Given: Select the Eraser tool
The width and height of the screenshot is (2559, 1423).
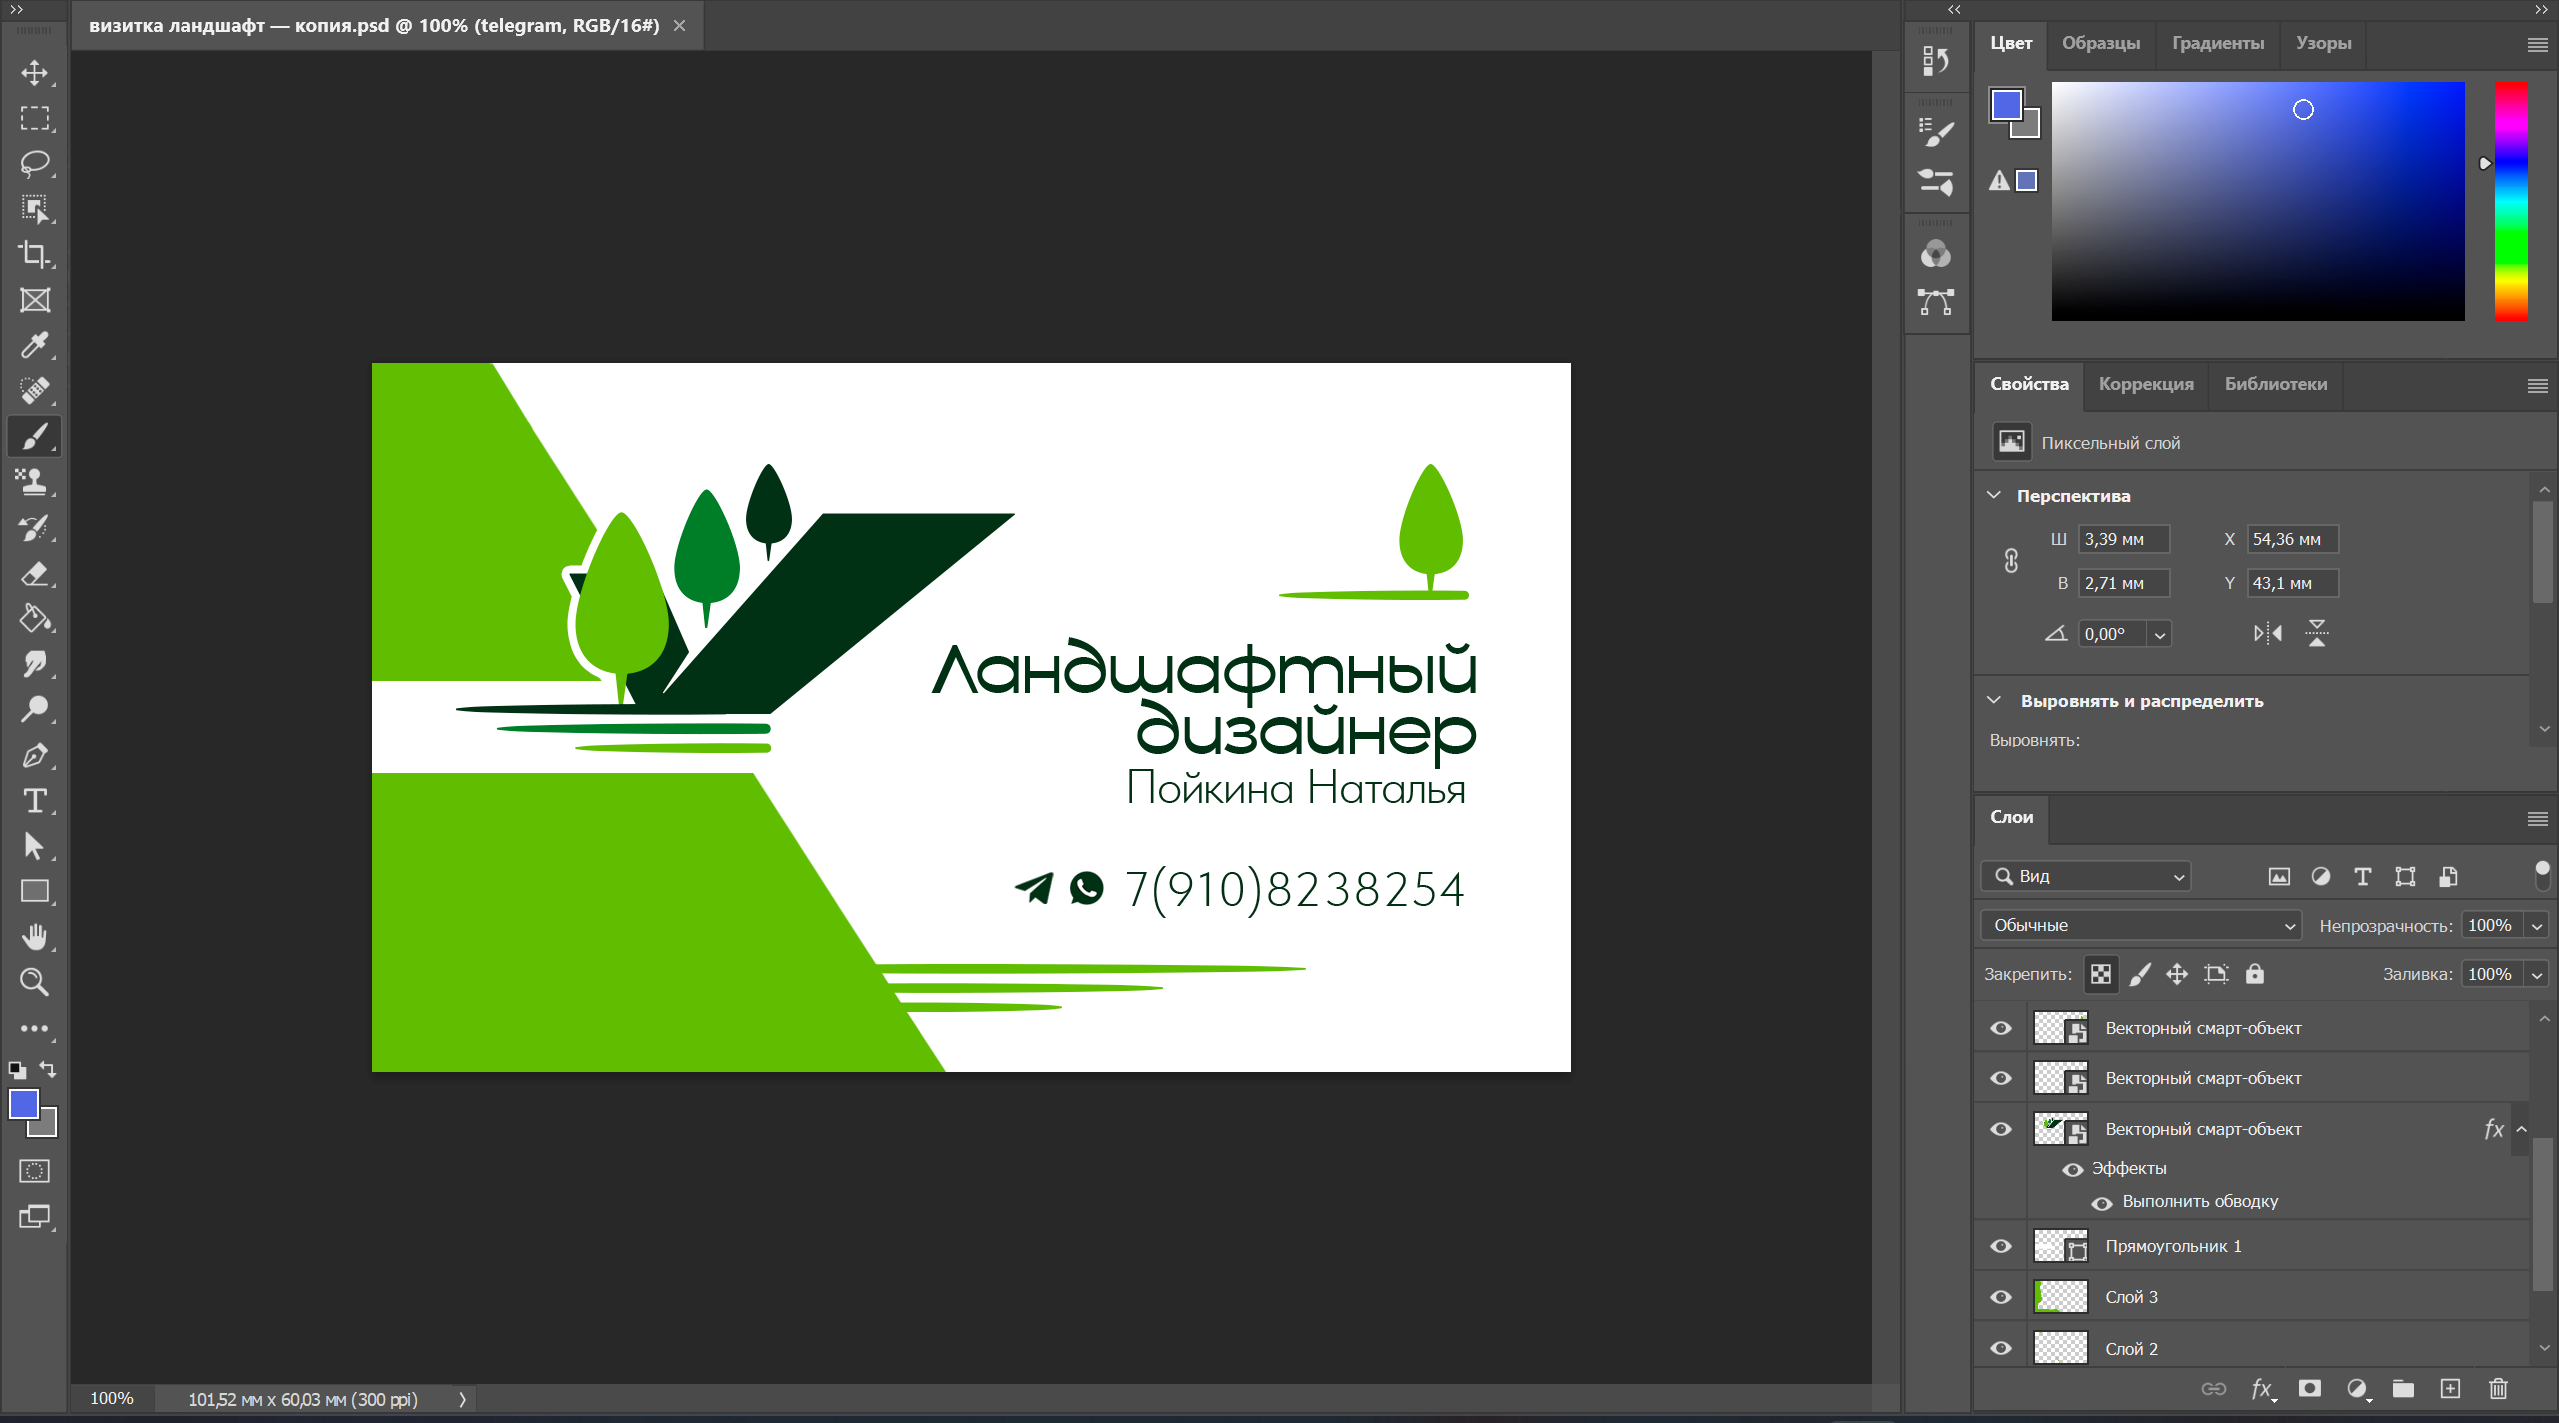Looking at the screenshot, I should point(35,573).
